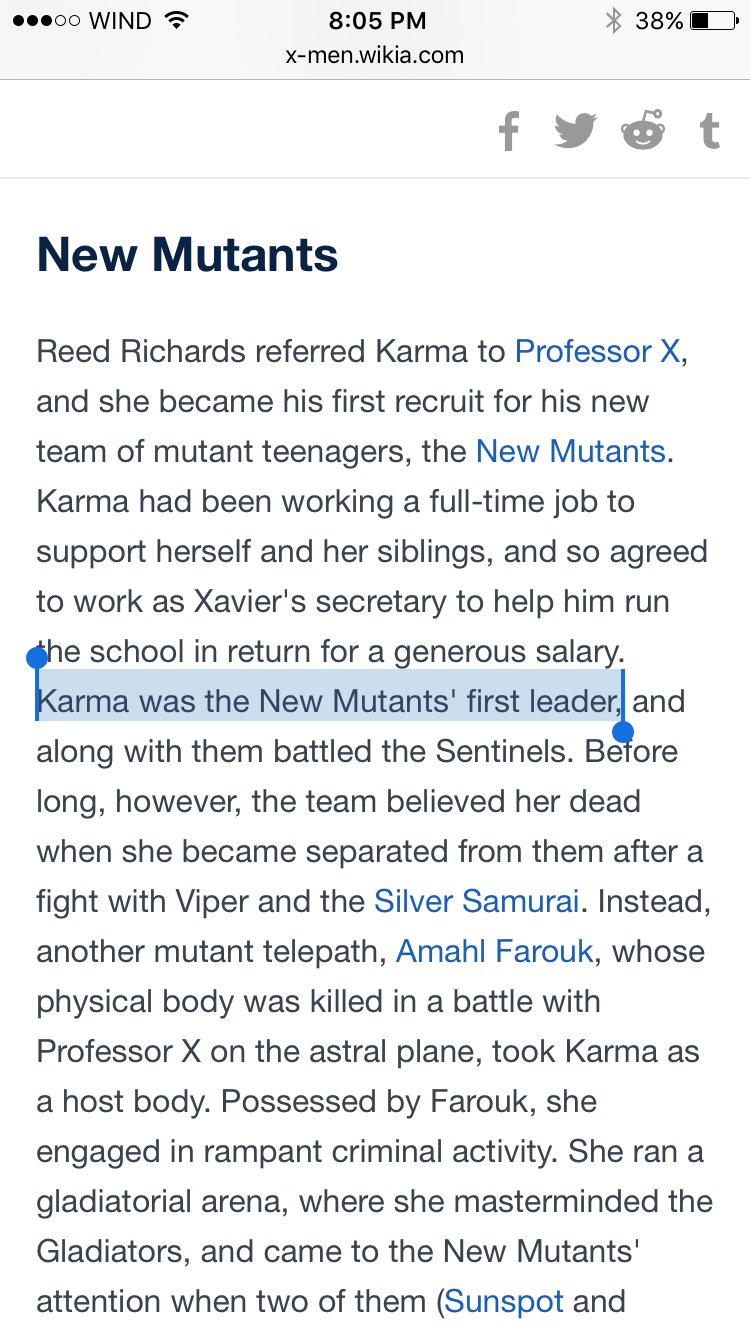The image size is (750, 1334).
Task: Open the Amahl Farouk link
Action: (496, 952)
